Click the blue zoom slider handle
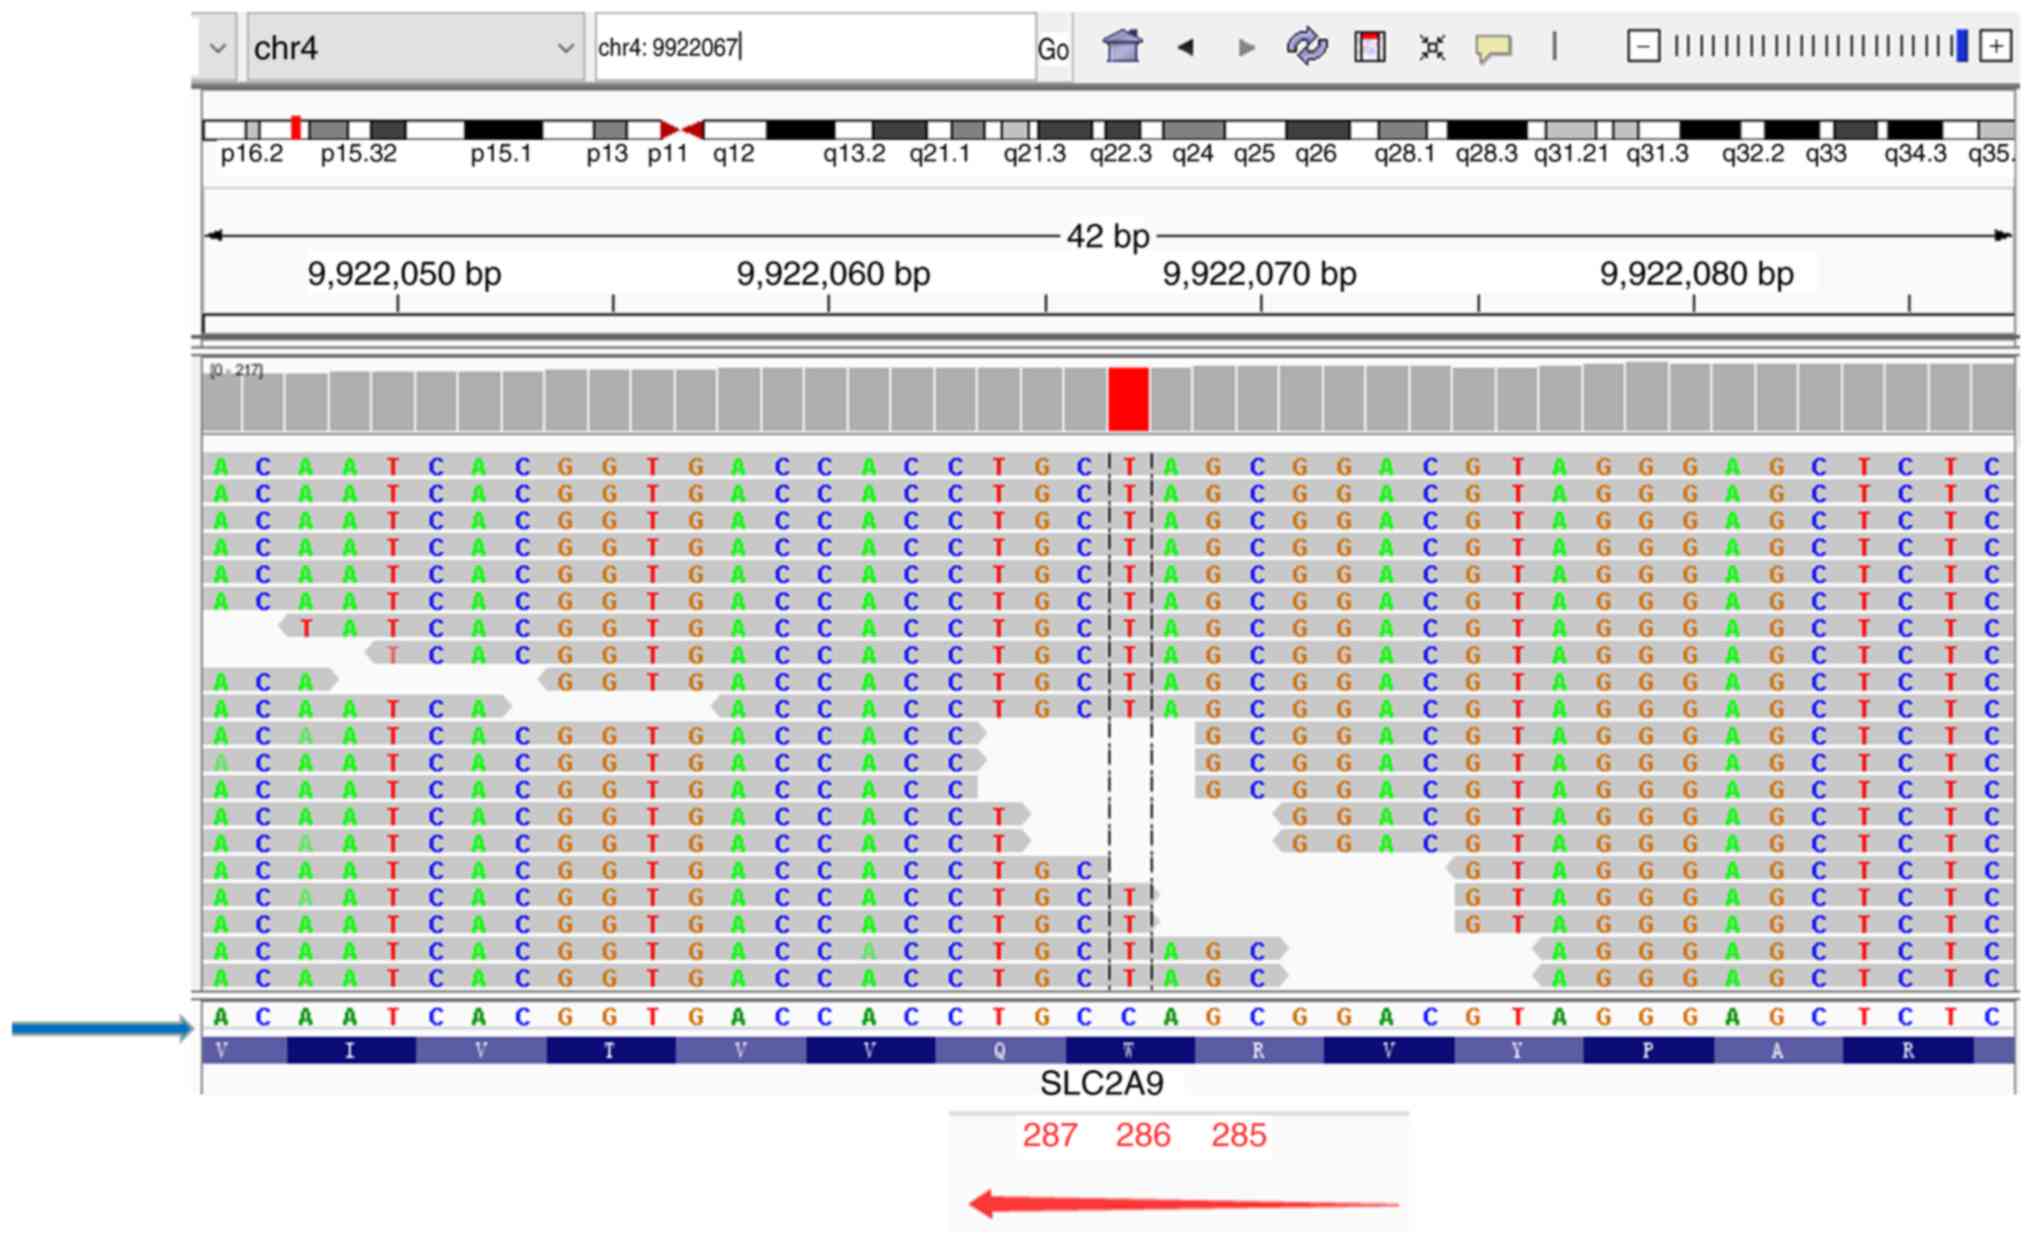This screenshot has width=2032, height=1243. coord(1961,47)
